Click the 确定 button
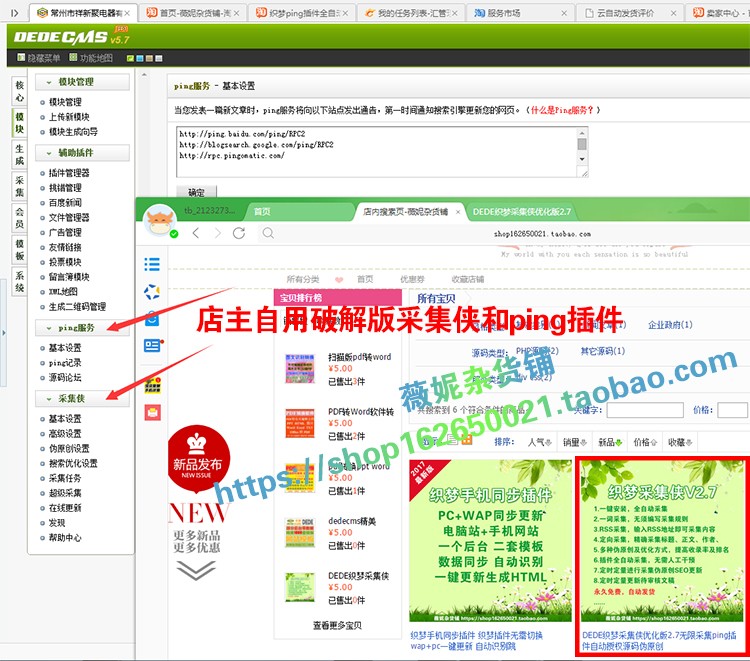The width and height of the screenshot is (750, 661). pyautogui.click(x=196, y=192)
